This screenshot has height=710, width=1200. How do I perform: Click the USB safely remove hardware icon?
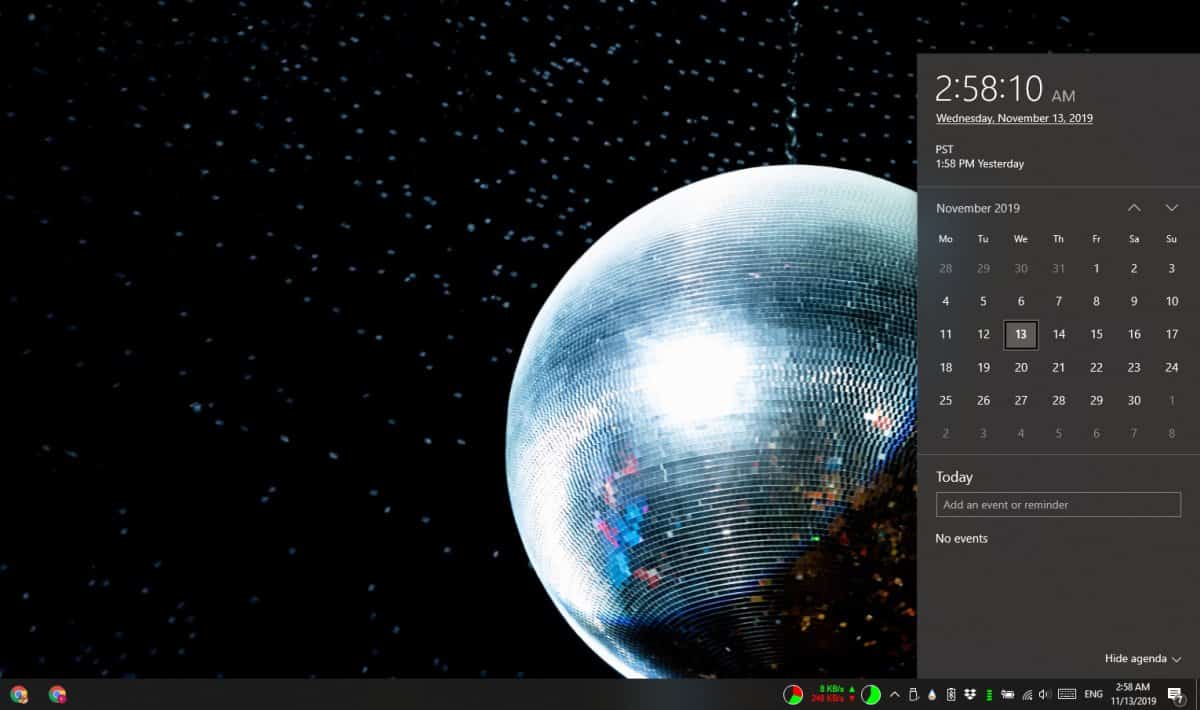tap(913, 694)
